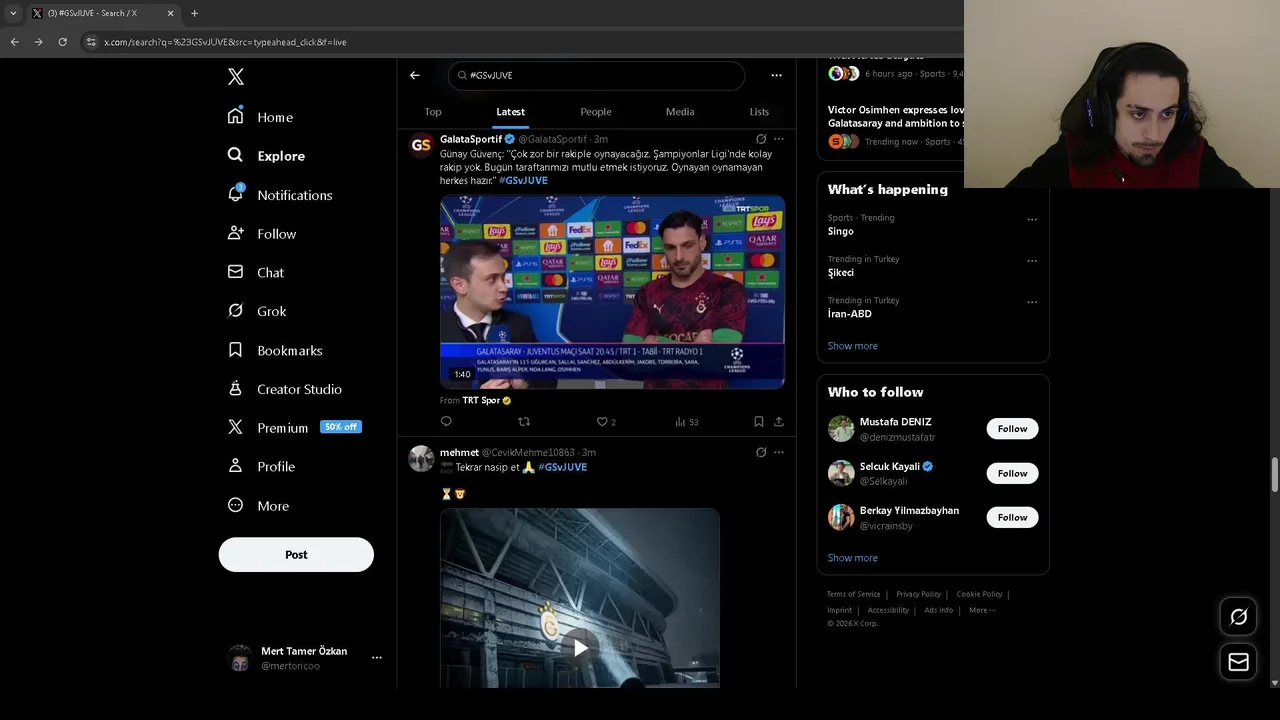This screenshot has width=1280, height=720.
Task: Open the floating Grok button
Action: tap(1238, 617)
